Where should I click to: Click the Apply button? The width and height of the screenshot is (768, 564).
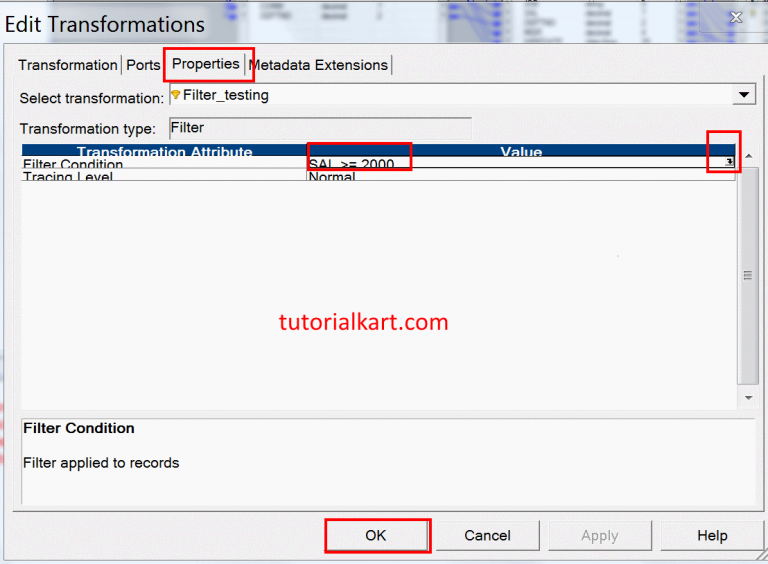(600, 536)
